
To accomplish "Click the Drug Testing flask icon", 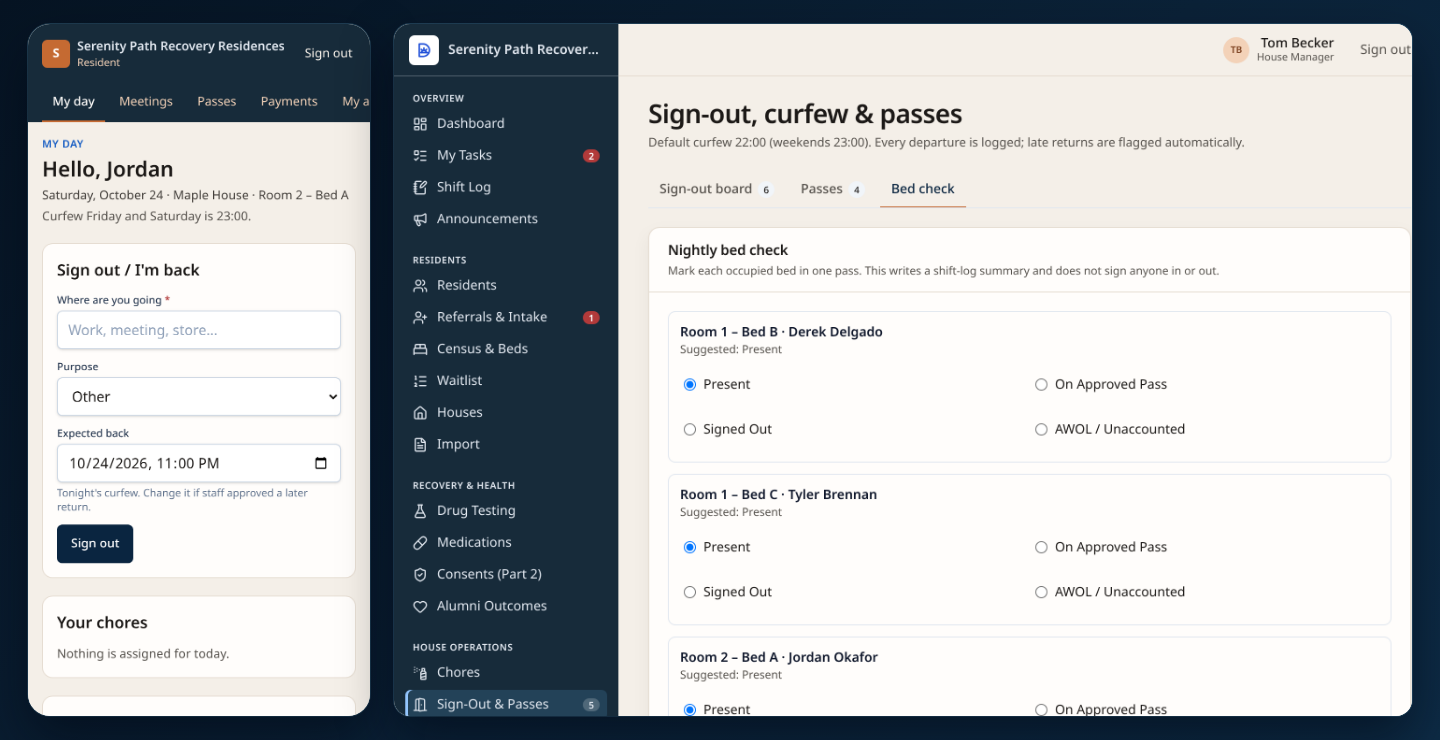I will click(x=420, y=511).
